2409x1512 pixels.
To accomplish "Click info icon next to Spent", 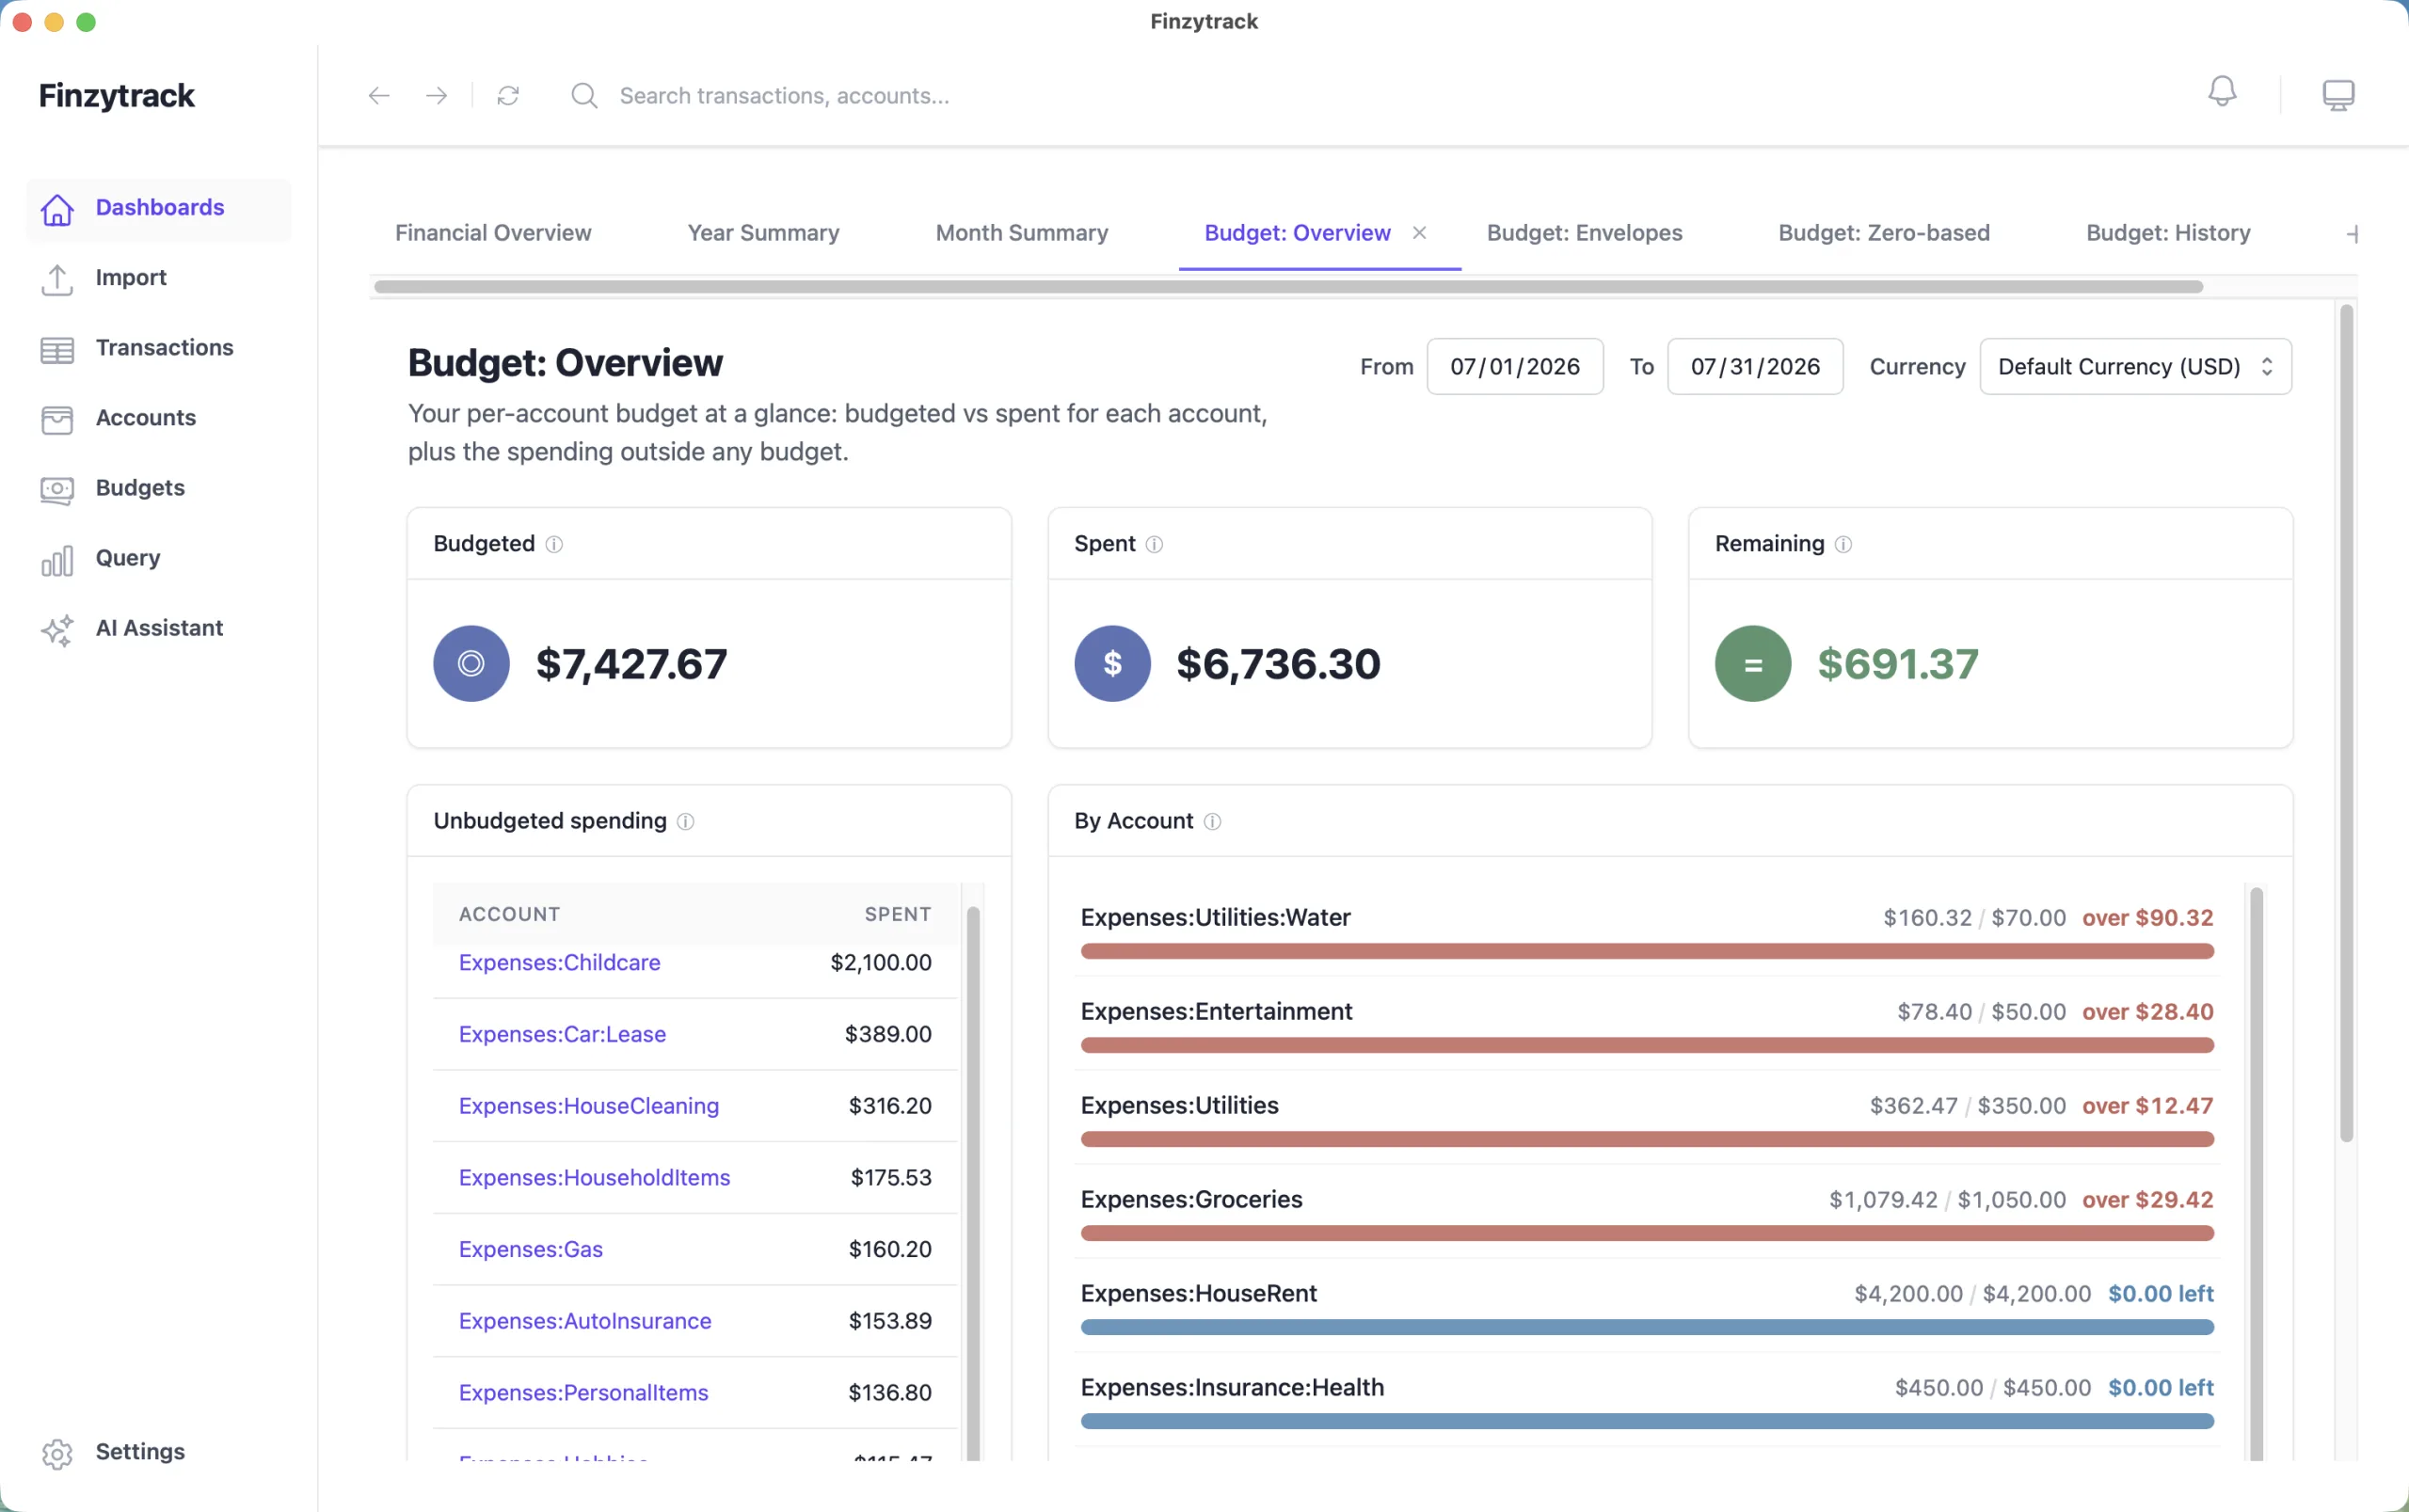I will [1153, 543].
